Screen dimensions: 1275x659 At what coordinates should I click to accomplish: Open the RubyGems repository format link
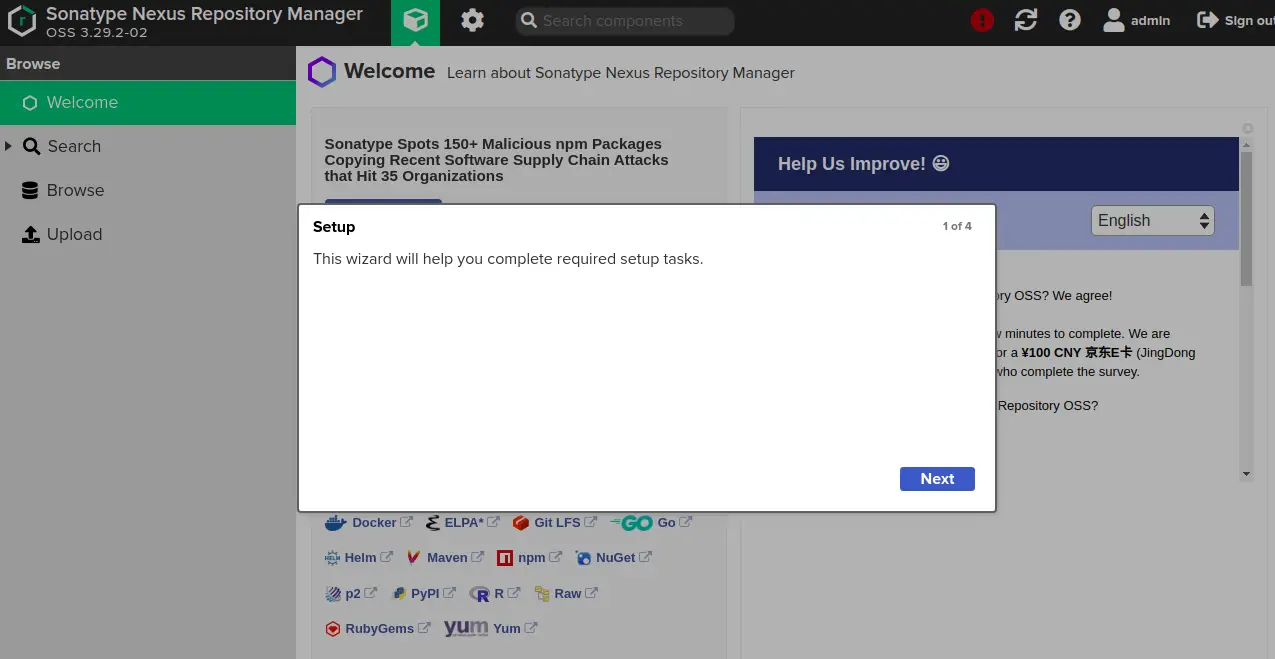[x=379, y=628]
